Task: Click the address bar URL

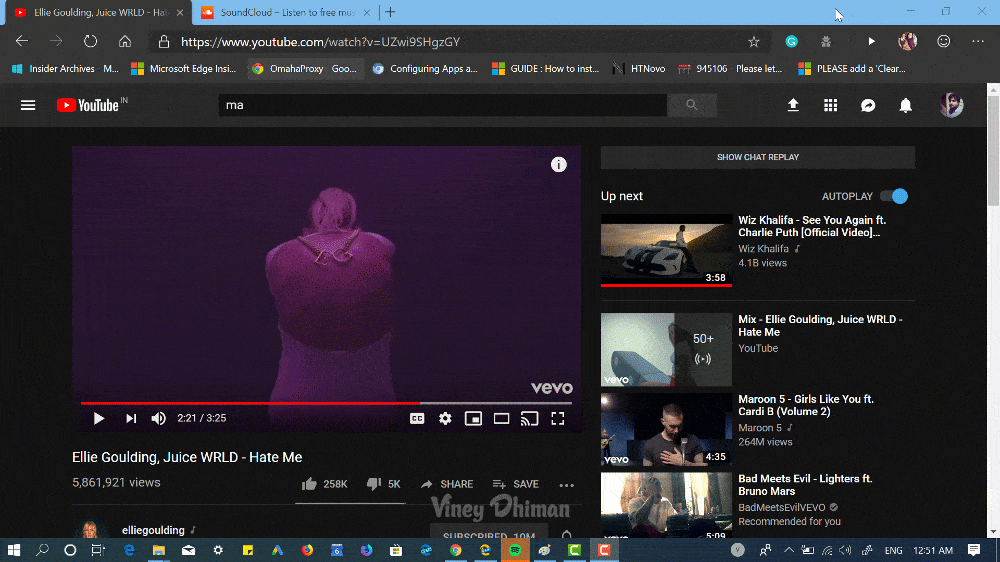Action: point(320,42)
